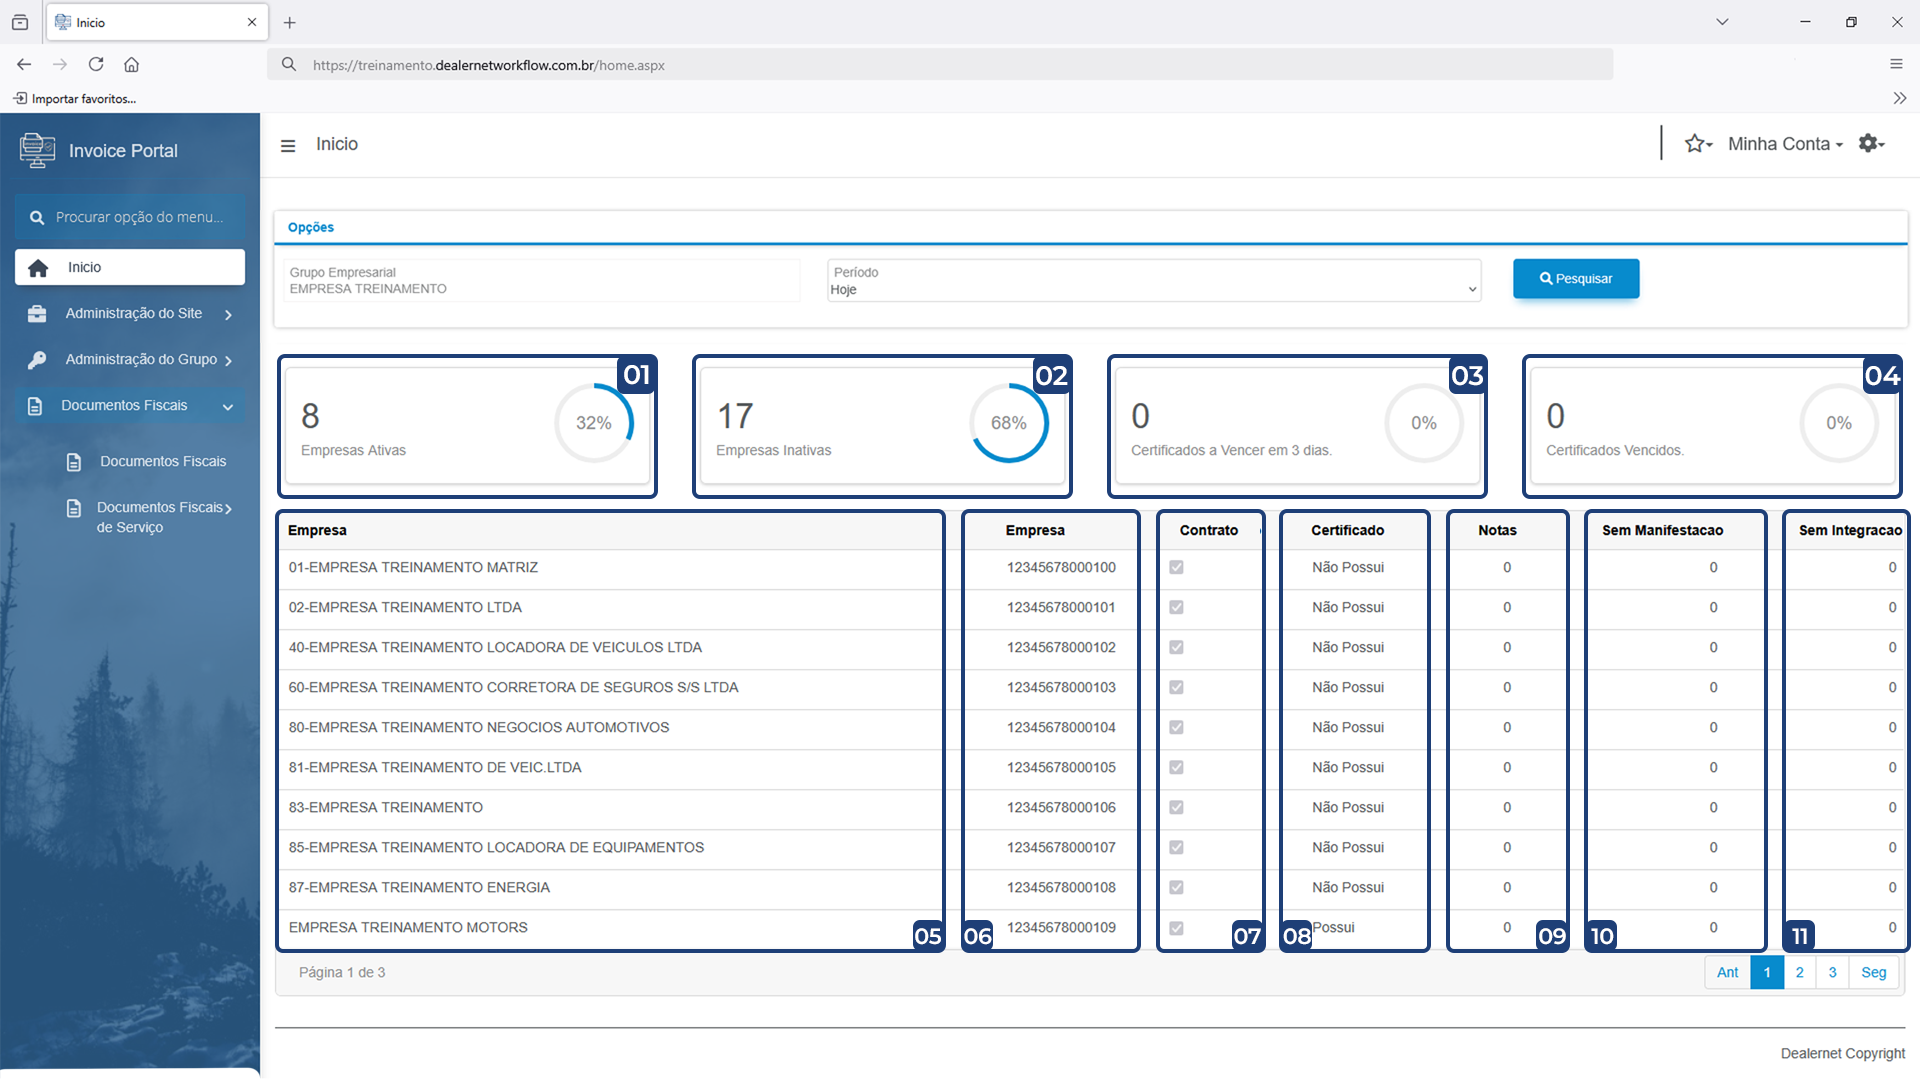The height and width of the screenshot is (1080, 1920).
Task: Select Inicio in the sidebar menu
Action: tap(130, 268)
